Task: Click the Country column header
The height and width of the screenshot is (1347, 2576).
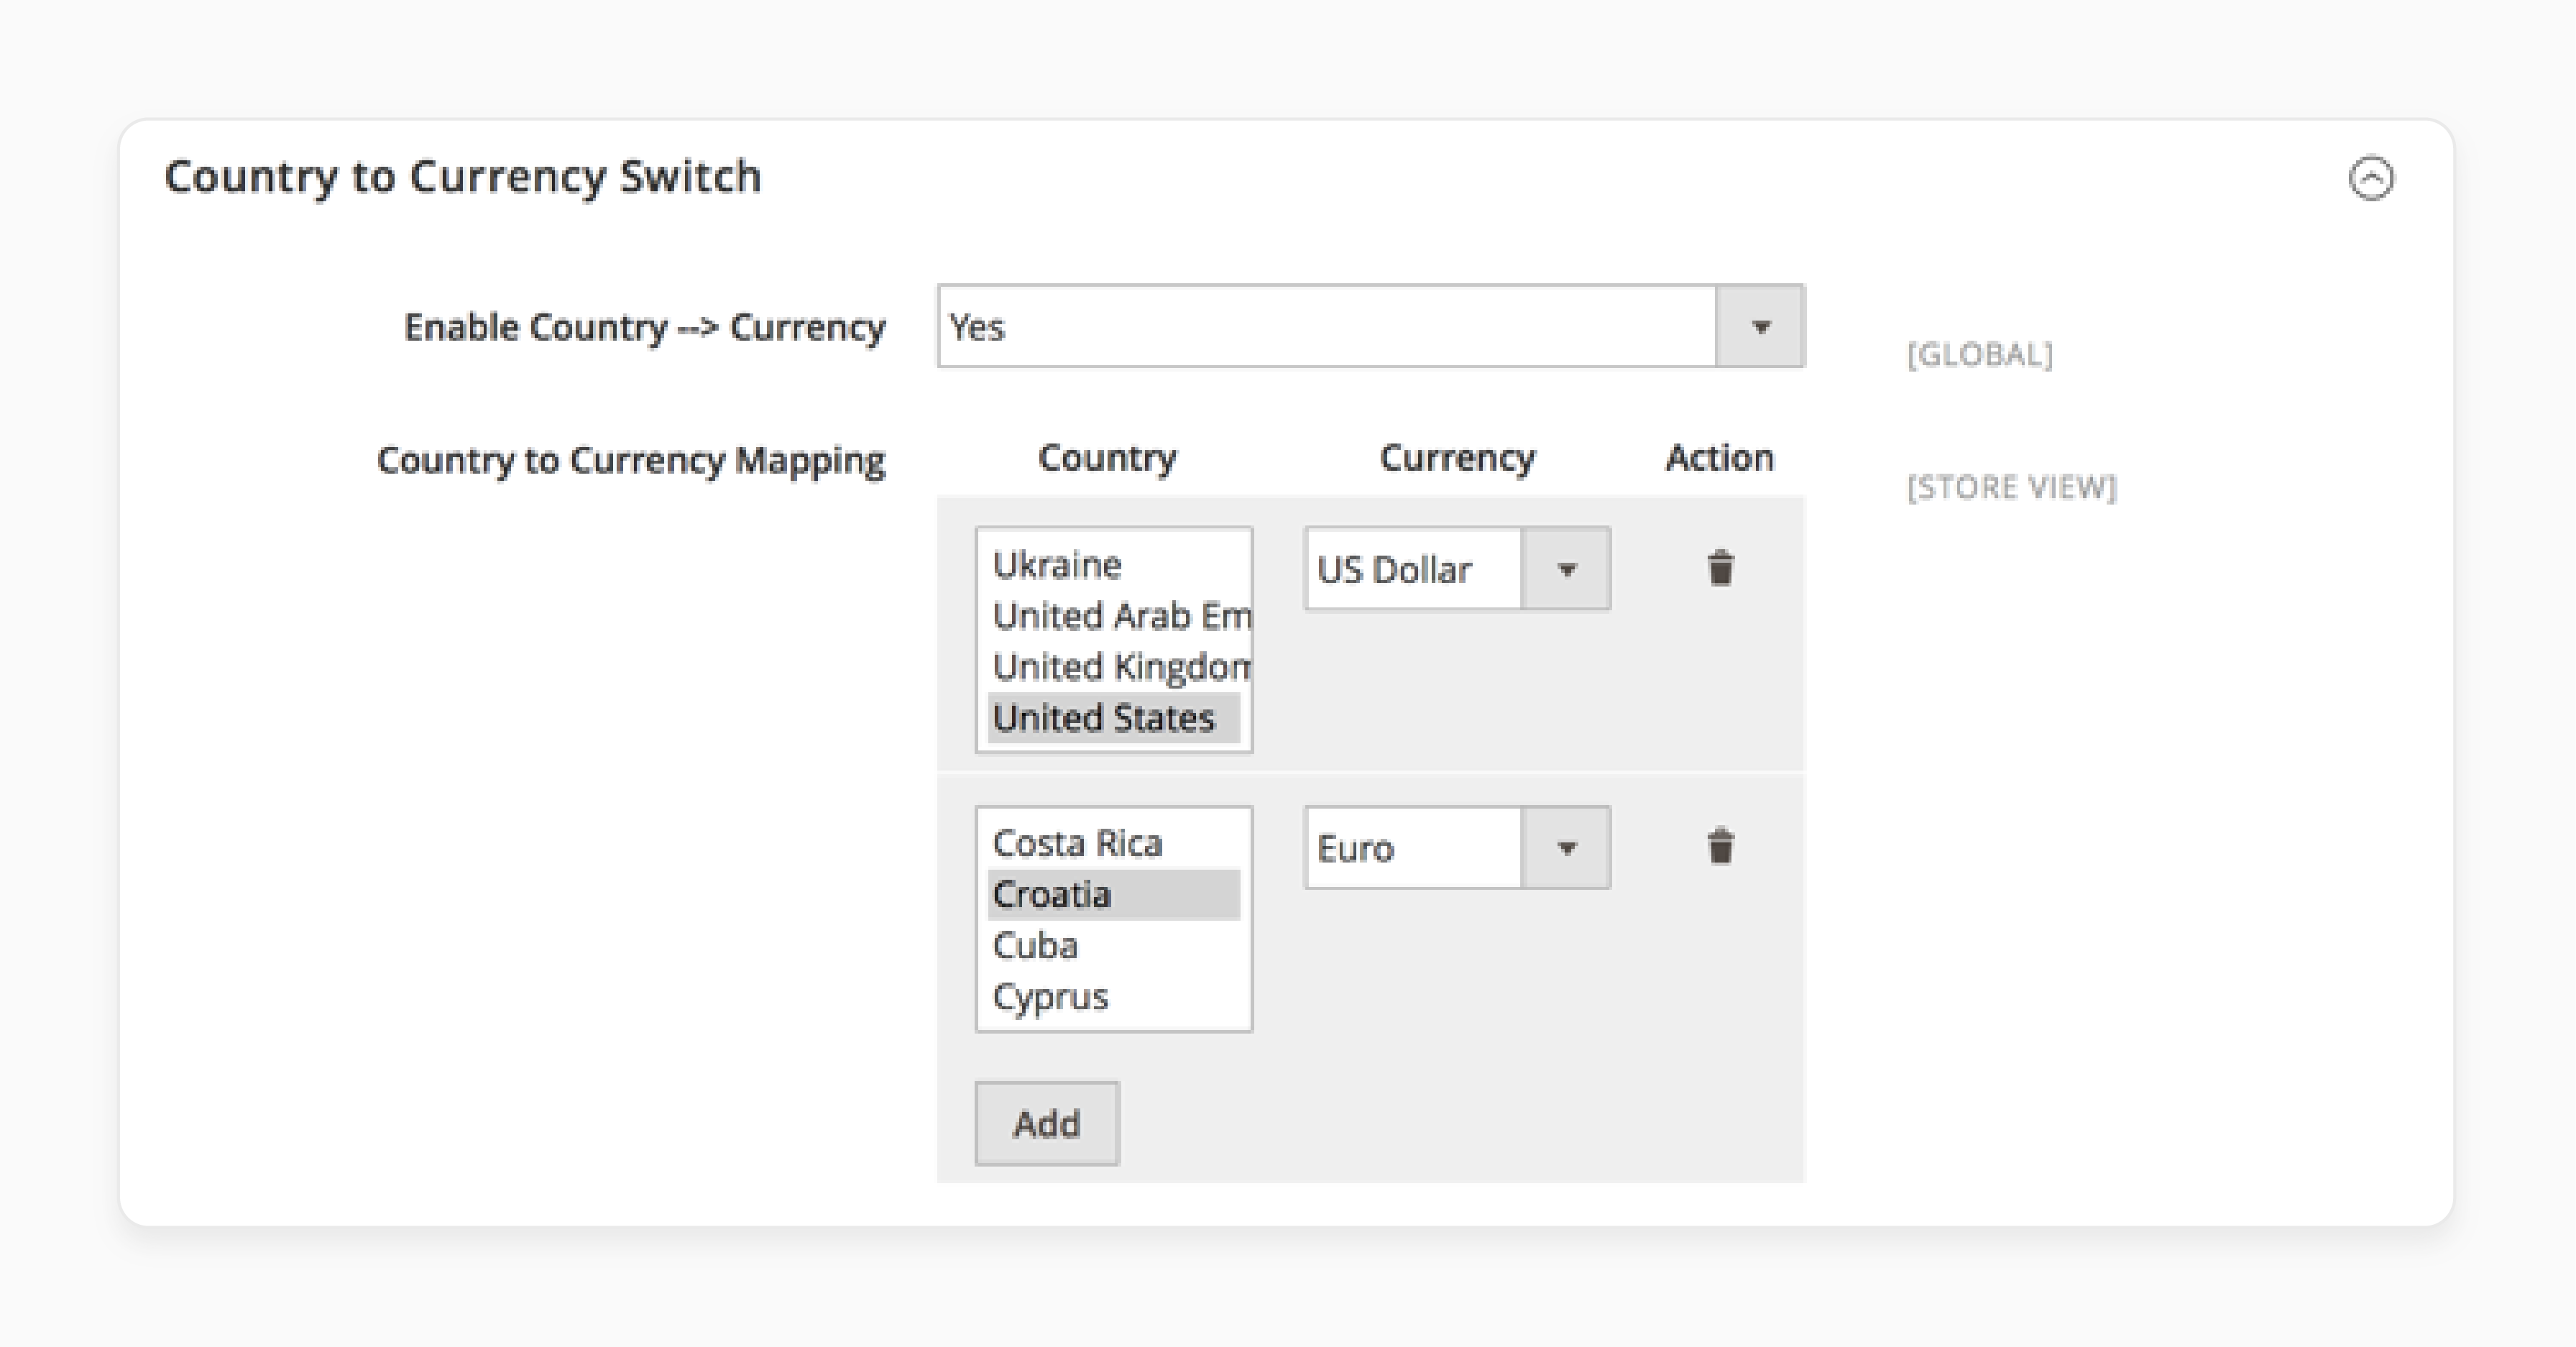Action: coord(1108,458)
